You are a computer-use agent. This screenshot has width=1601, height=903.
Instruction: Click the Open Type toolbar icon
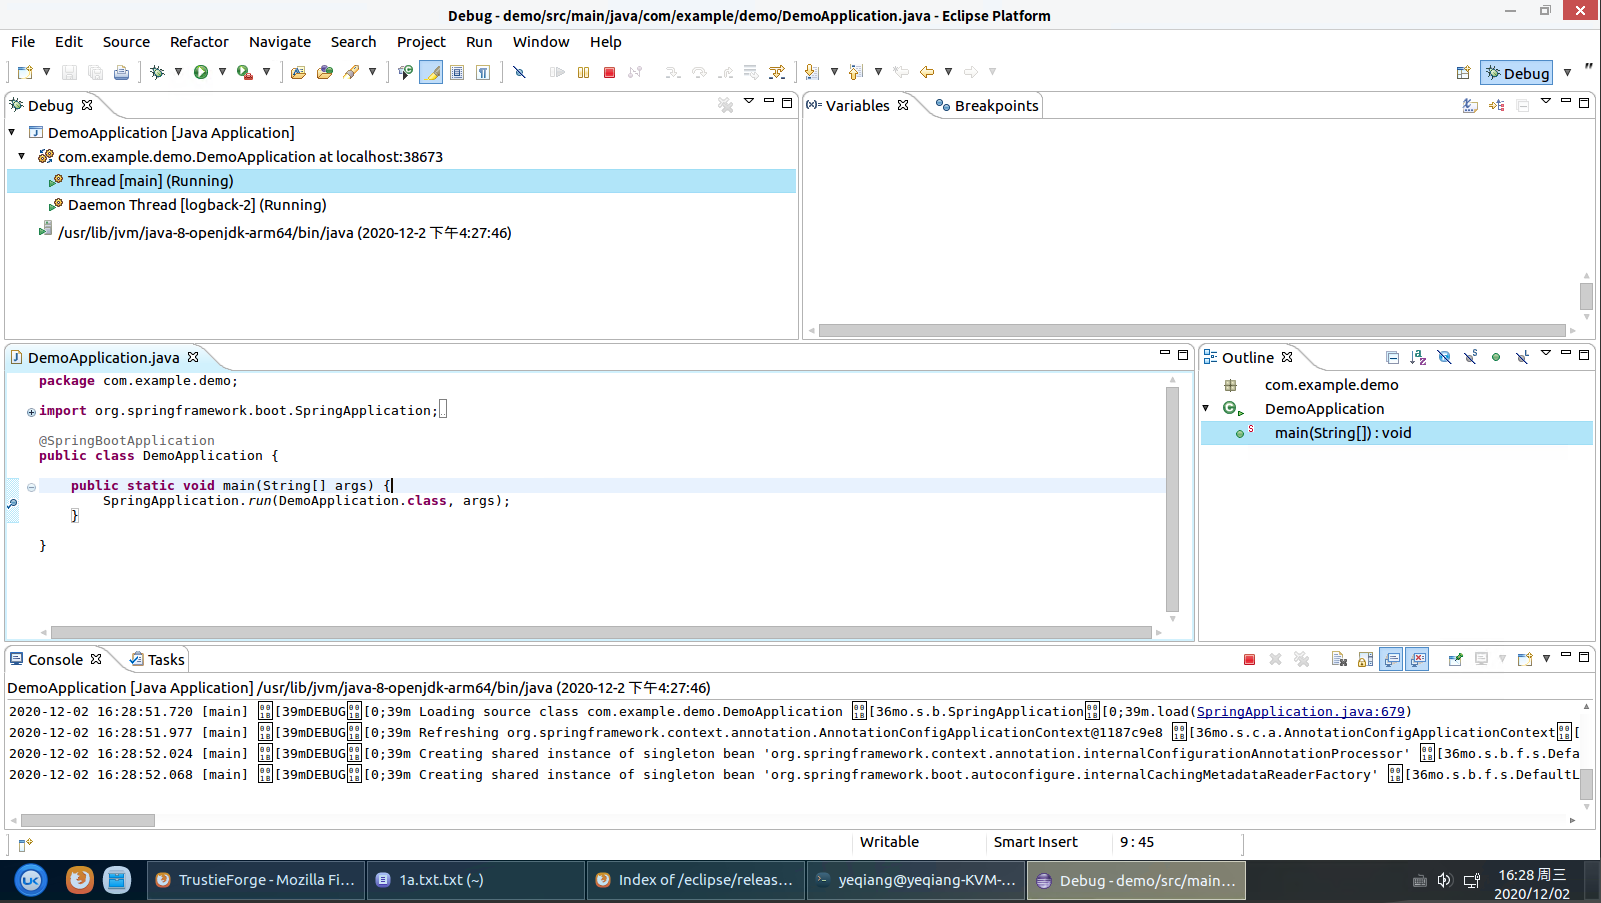pyautogui.click(x=298, y=72)
